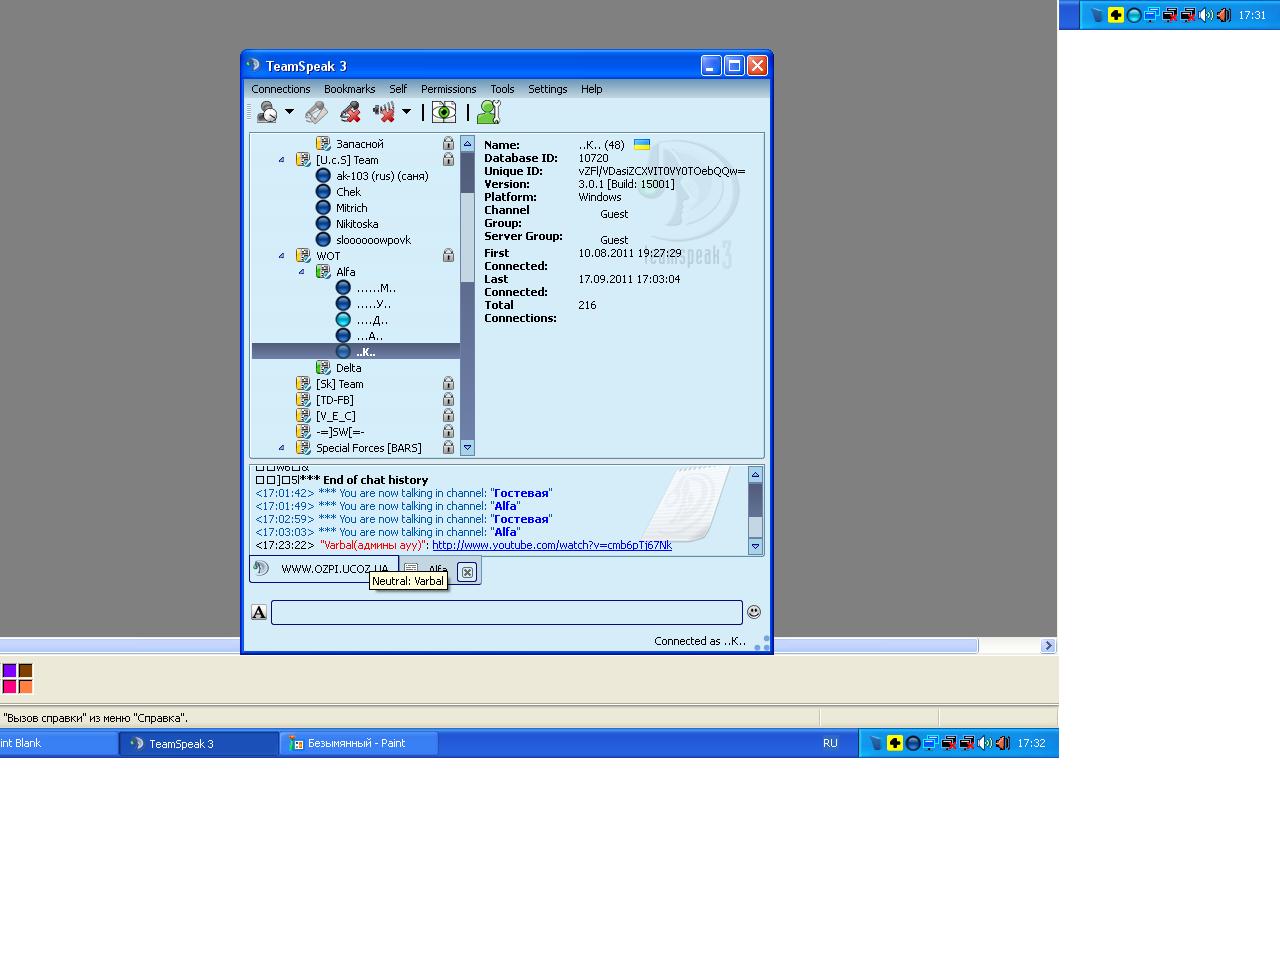Select user ...А.. in Alfa
The height and width of the screenshot is (960, 1280).
pos(370,336)
